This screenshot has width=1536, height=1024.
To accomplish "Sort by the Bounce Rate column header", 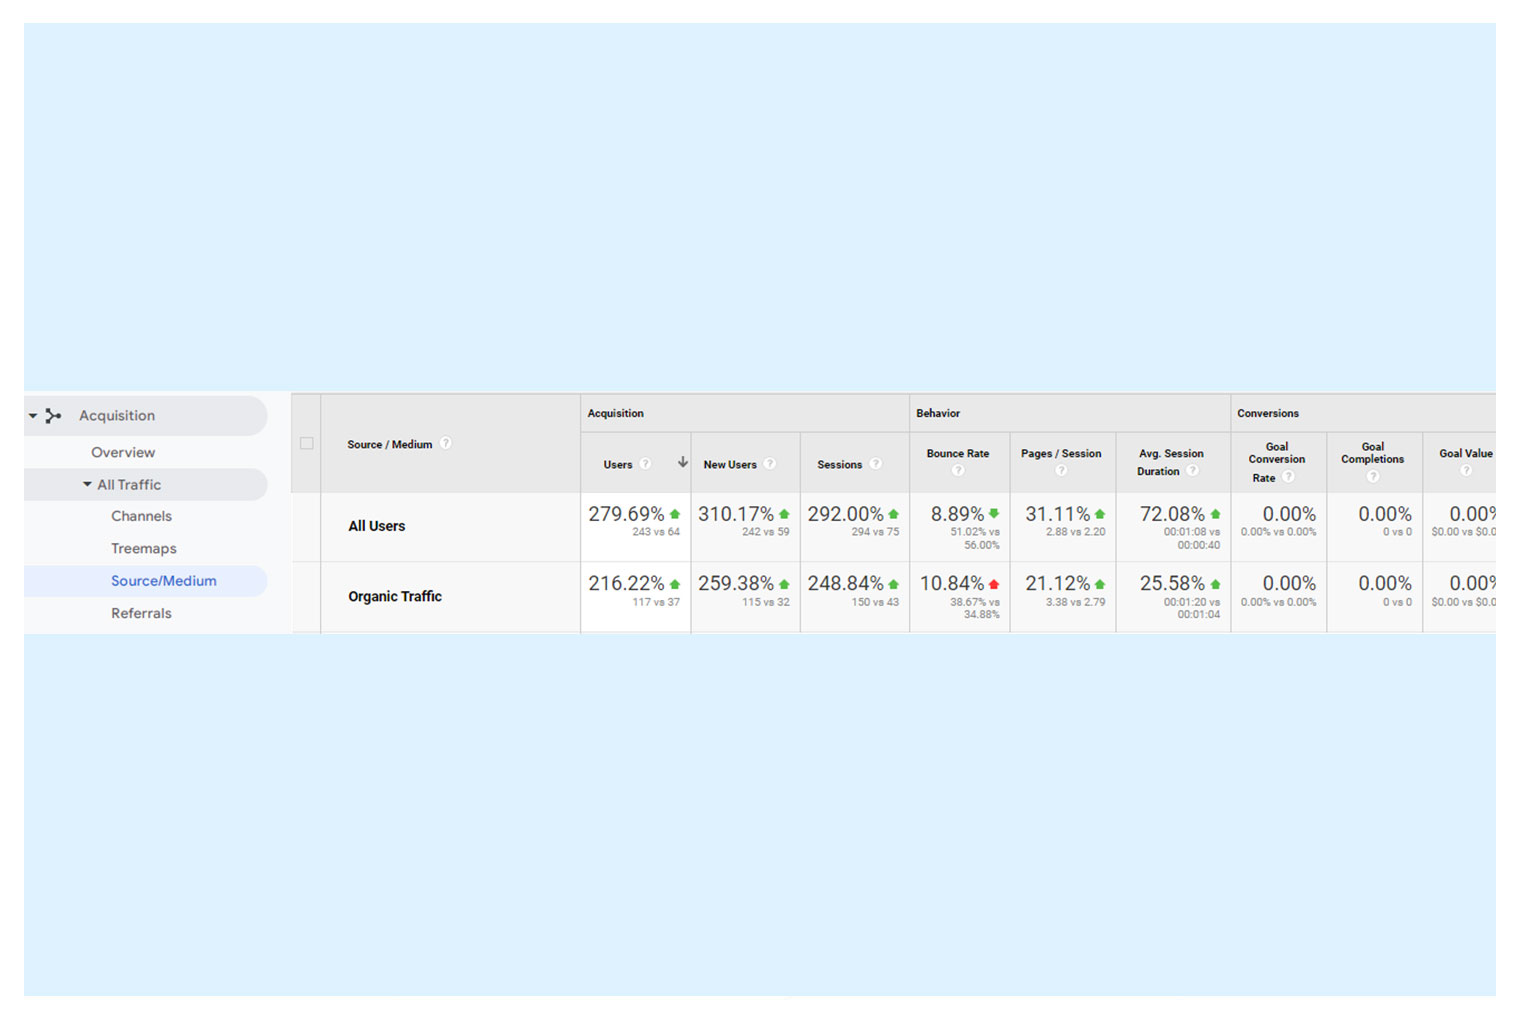I will coord(958,453).
